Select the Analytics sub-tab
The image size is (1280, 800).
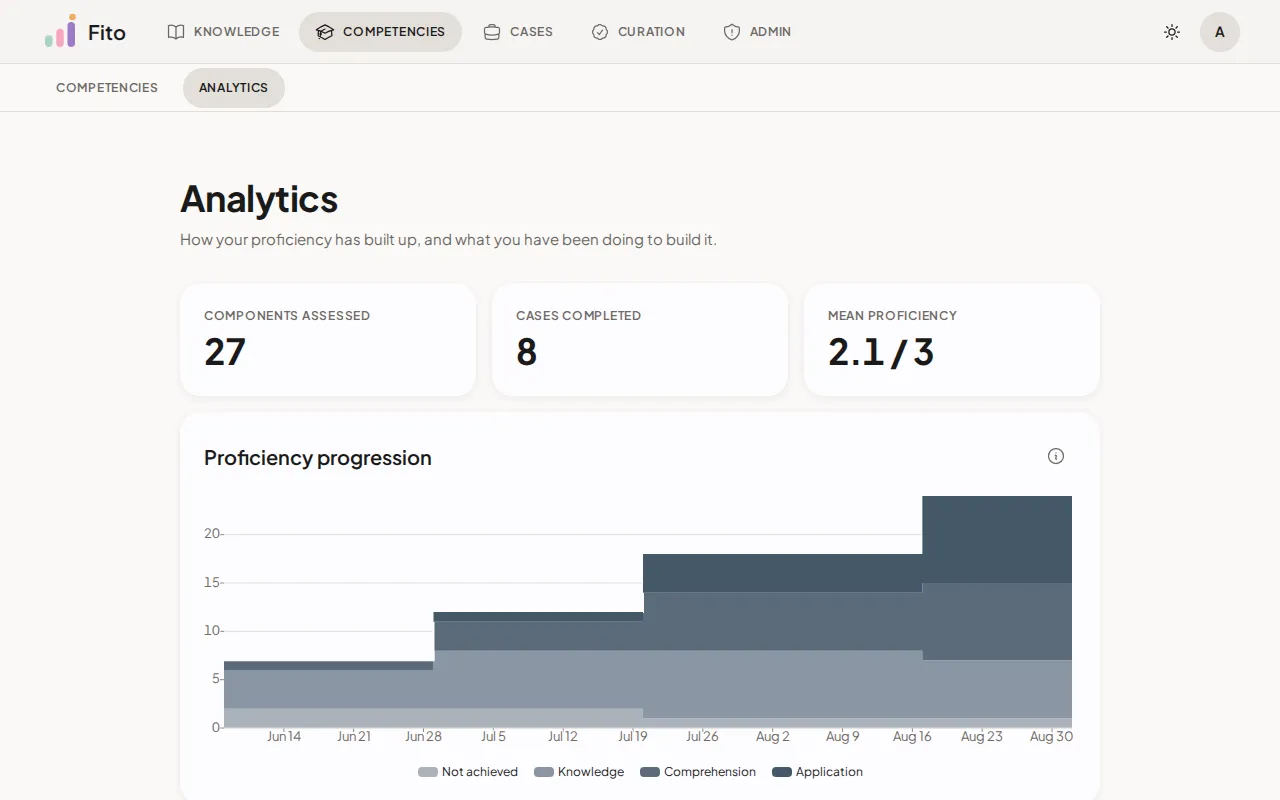(x=234, y=88)
